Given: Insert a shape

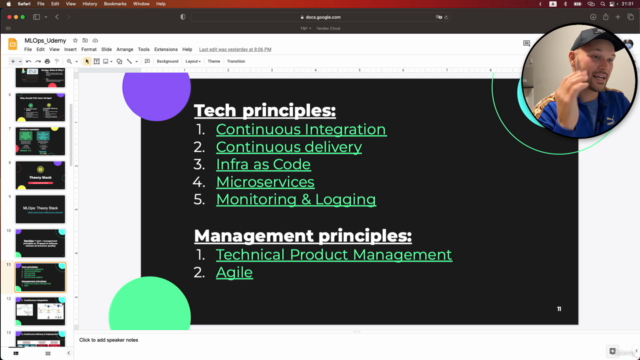Looking at the screenshot, I should pyautogui.click(x=119, y=61).
